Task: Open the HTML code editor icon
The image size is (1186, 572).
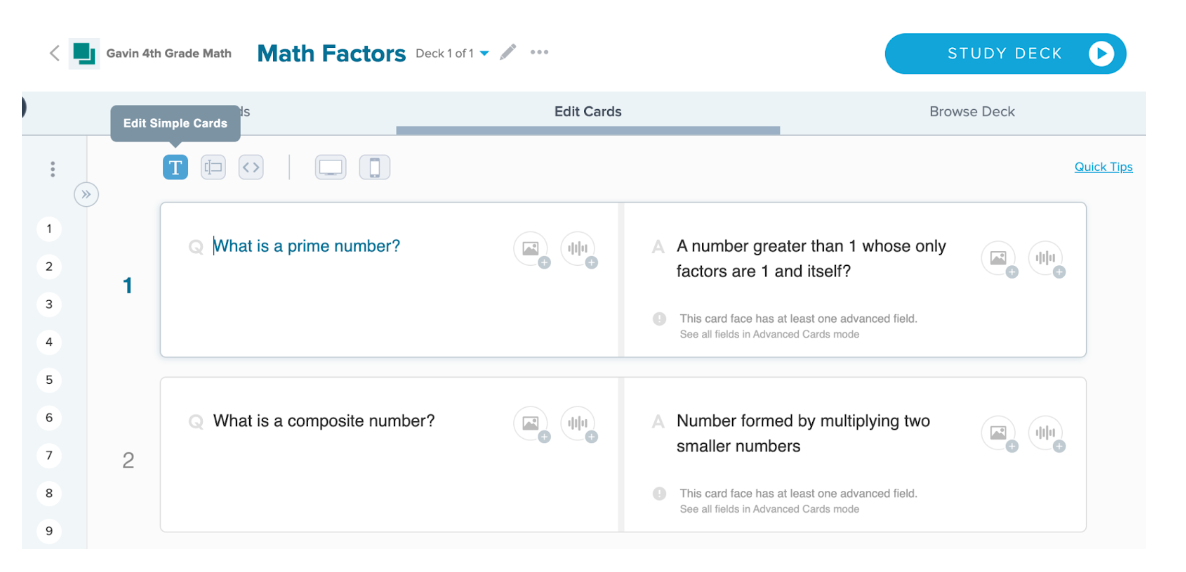Action: click(x=251, y=167)
